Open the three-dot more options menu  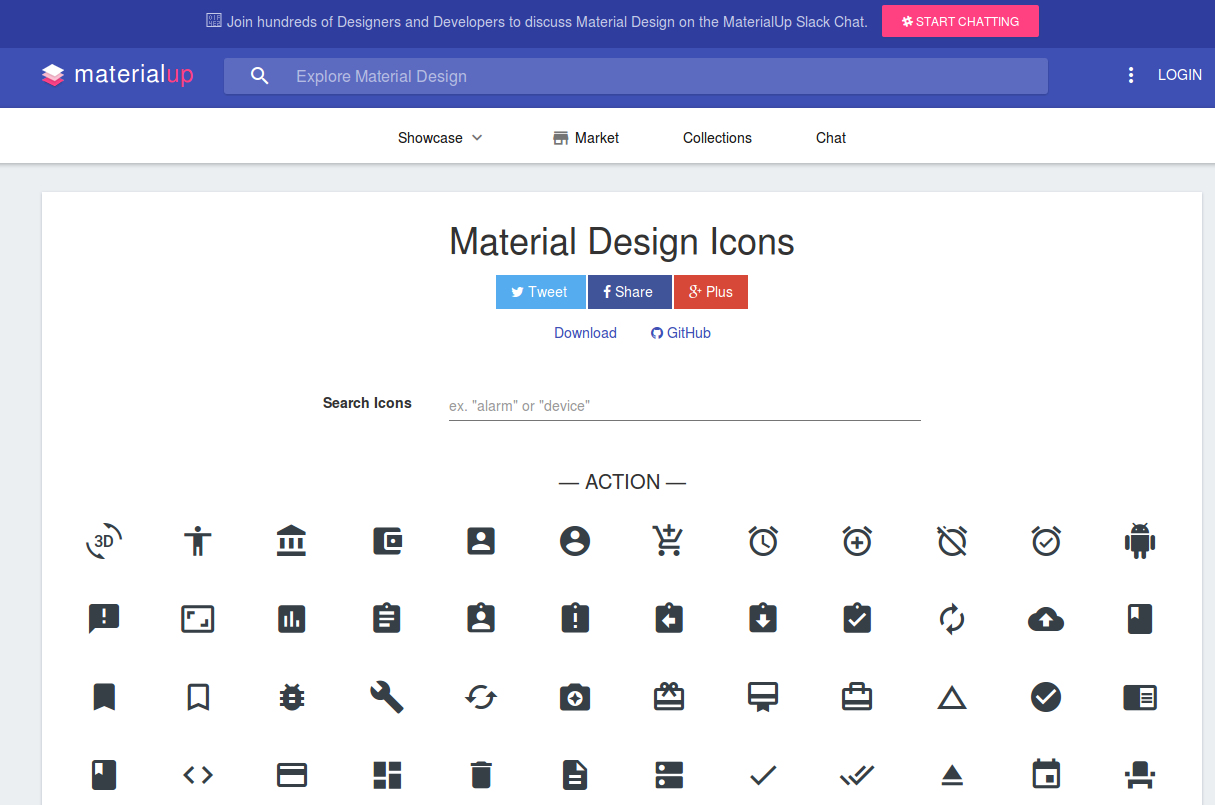click(1131, 75)
